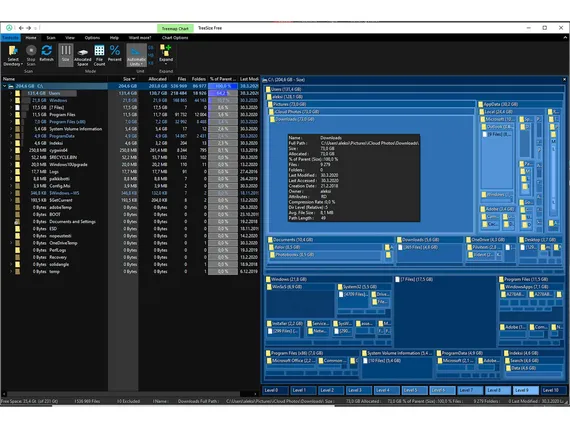
Task: Click the C:\ drive icon in the tree
Action: click(x=11, y=86)
